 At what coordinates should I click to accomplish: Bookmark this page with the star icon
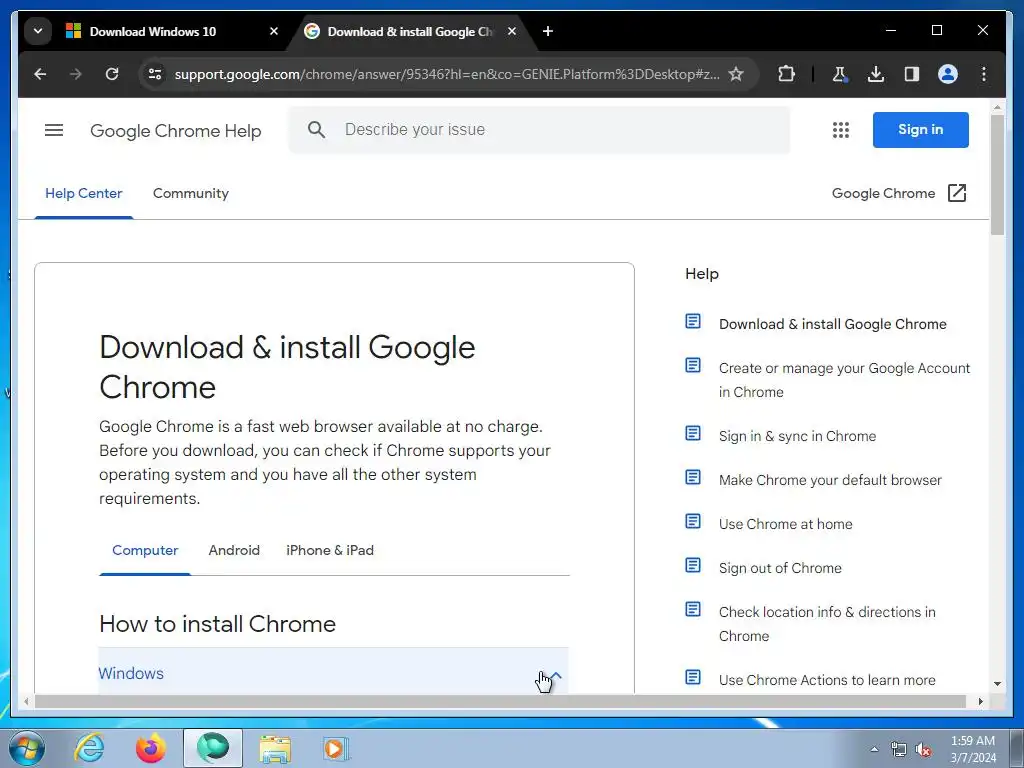736,74
